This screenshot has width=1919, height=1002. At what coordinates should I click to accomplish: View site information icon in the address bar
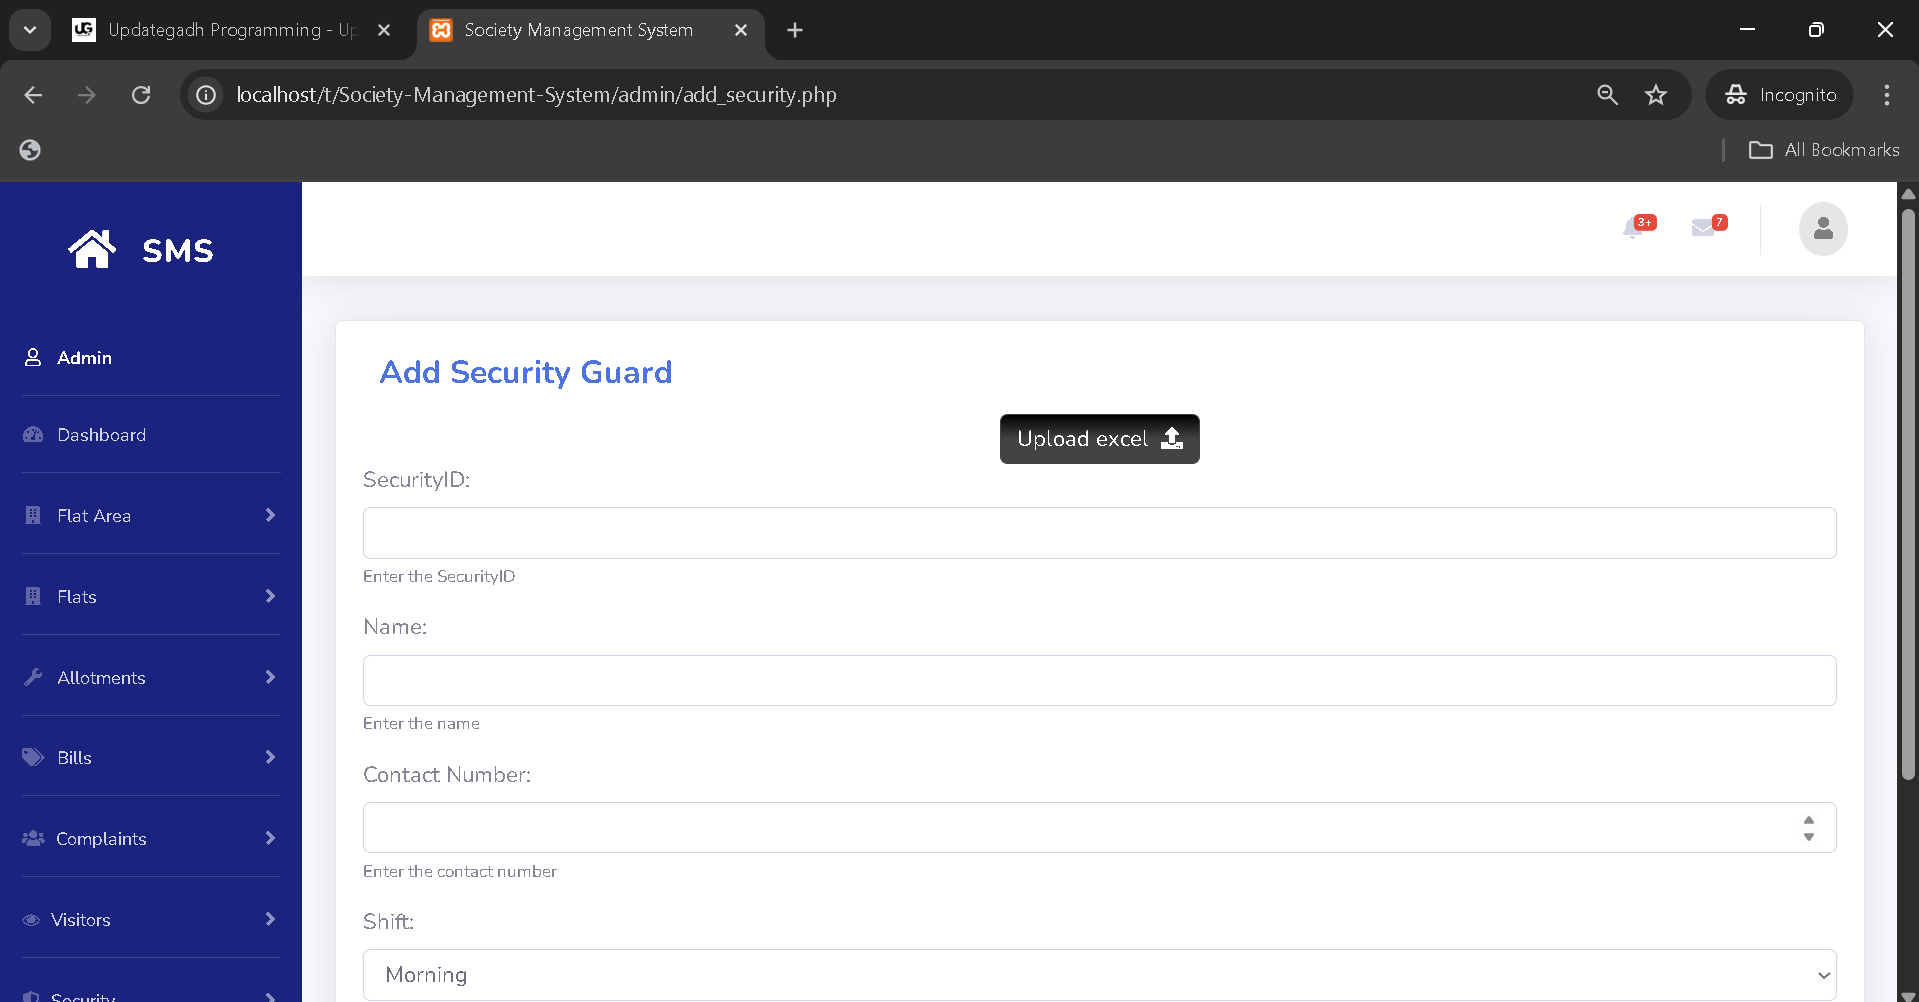206,95
